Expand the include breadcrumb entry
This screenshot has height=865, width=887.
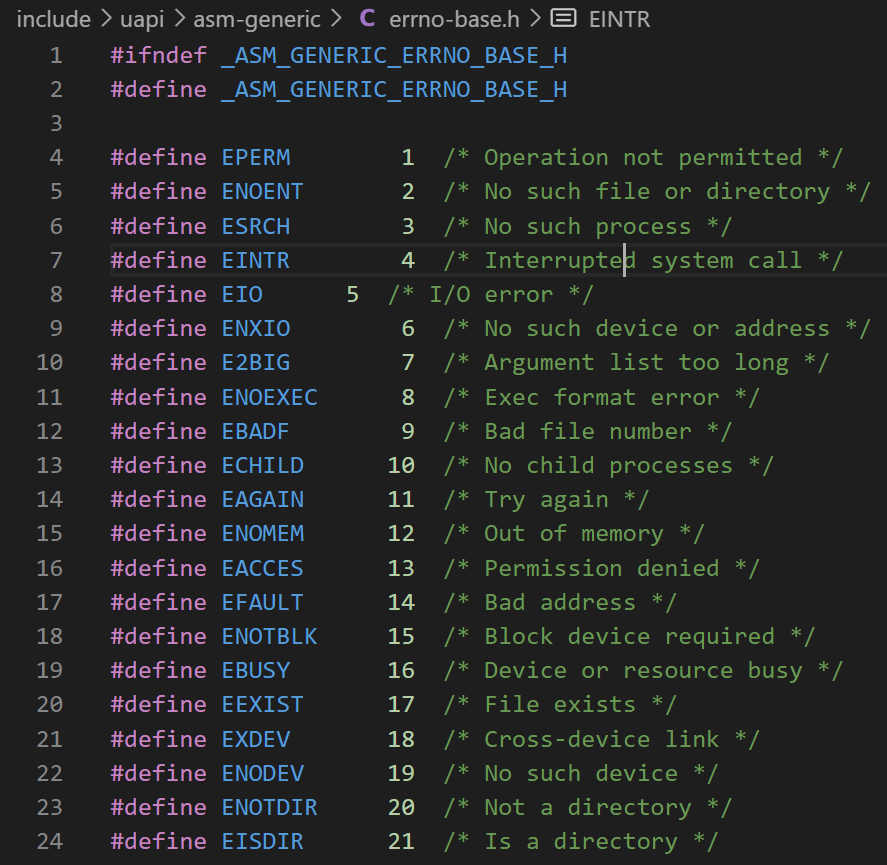(x=53, y=19)
